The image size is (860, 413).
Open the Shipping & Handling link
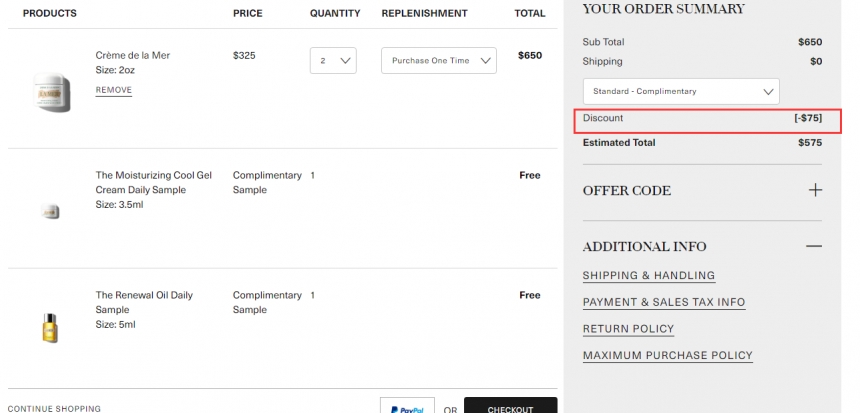point(648,276)
